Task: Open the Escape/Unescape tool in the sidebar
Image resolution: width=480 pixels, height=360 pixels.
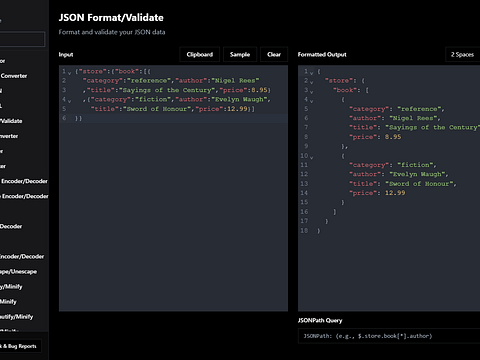Action: [x=18, y=272]
